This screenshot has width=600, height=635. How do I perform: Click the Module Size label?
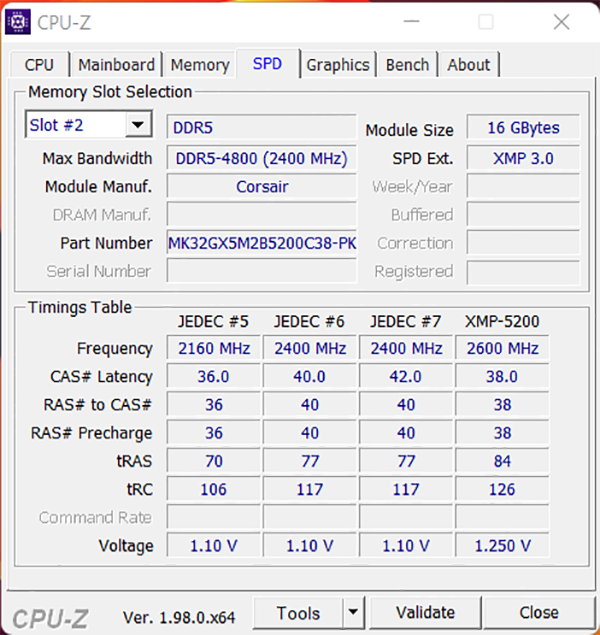[x=409, y=130]
